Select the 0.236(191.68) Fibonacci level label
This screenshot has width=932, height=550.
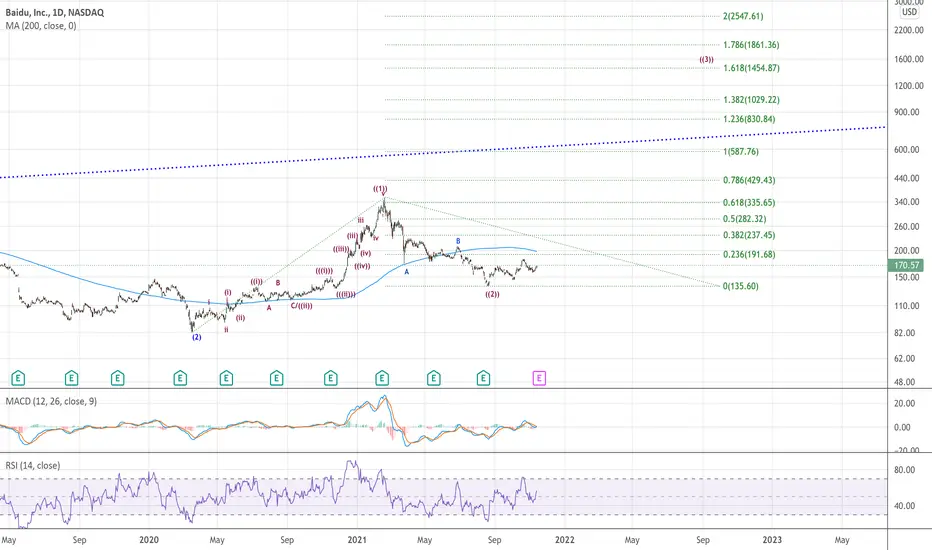pos(749,254)
